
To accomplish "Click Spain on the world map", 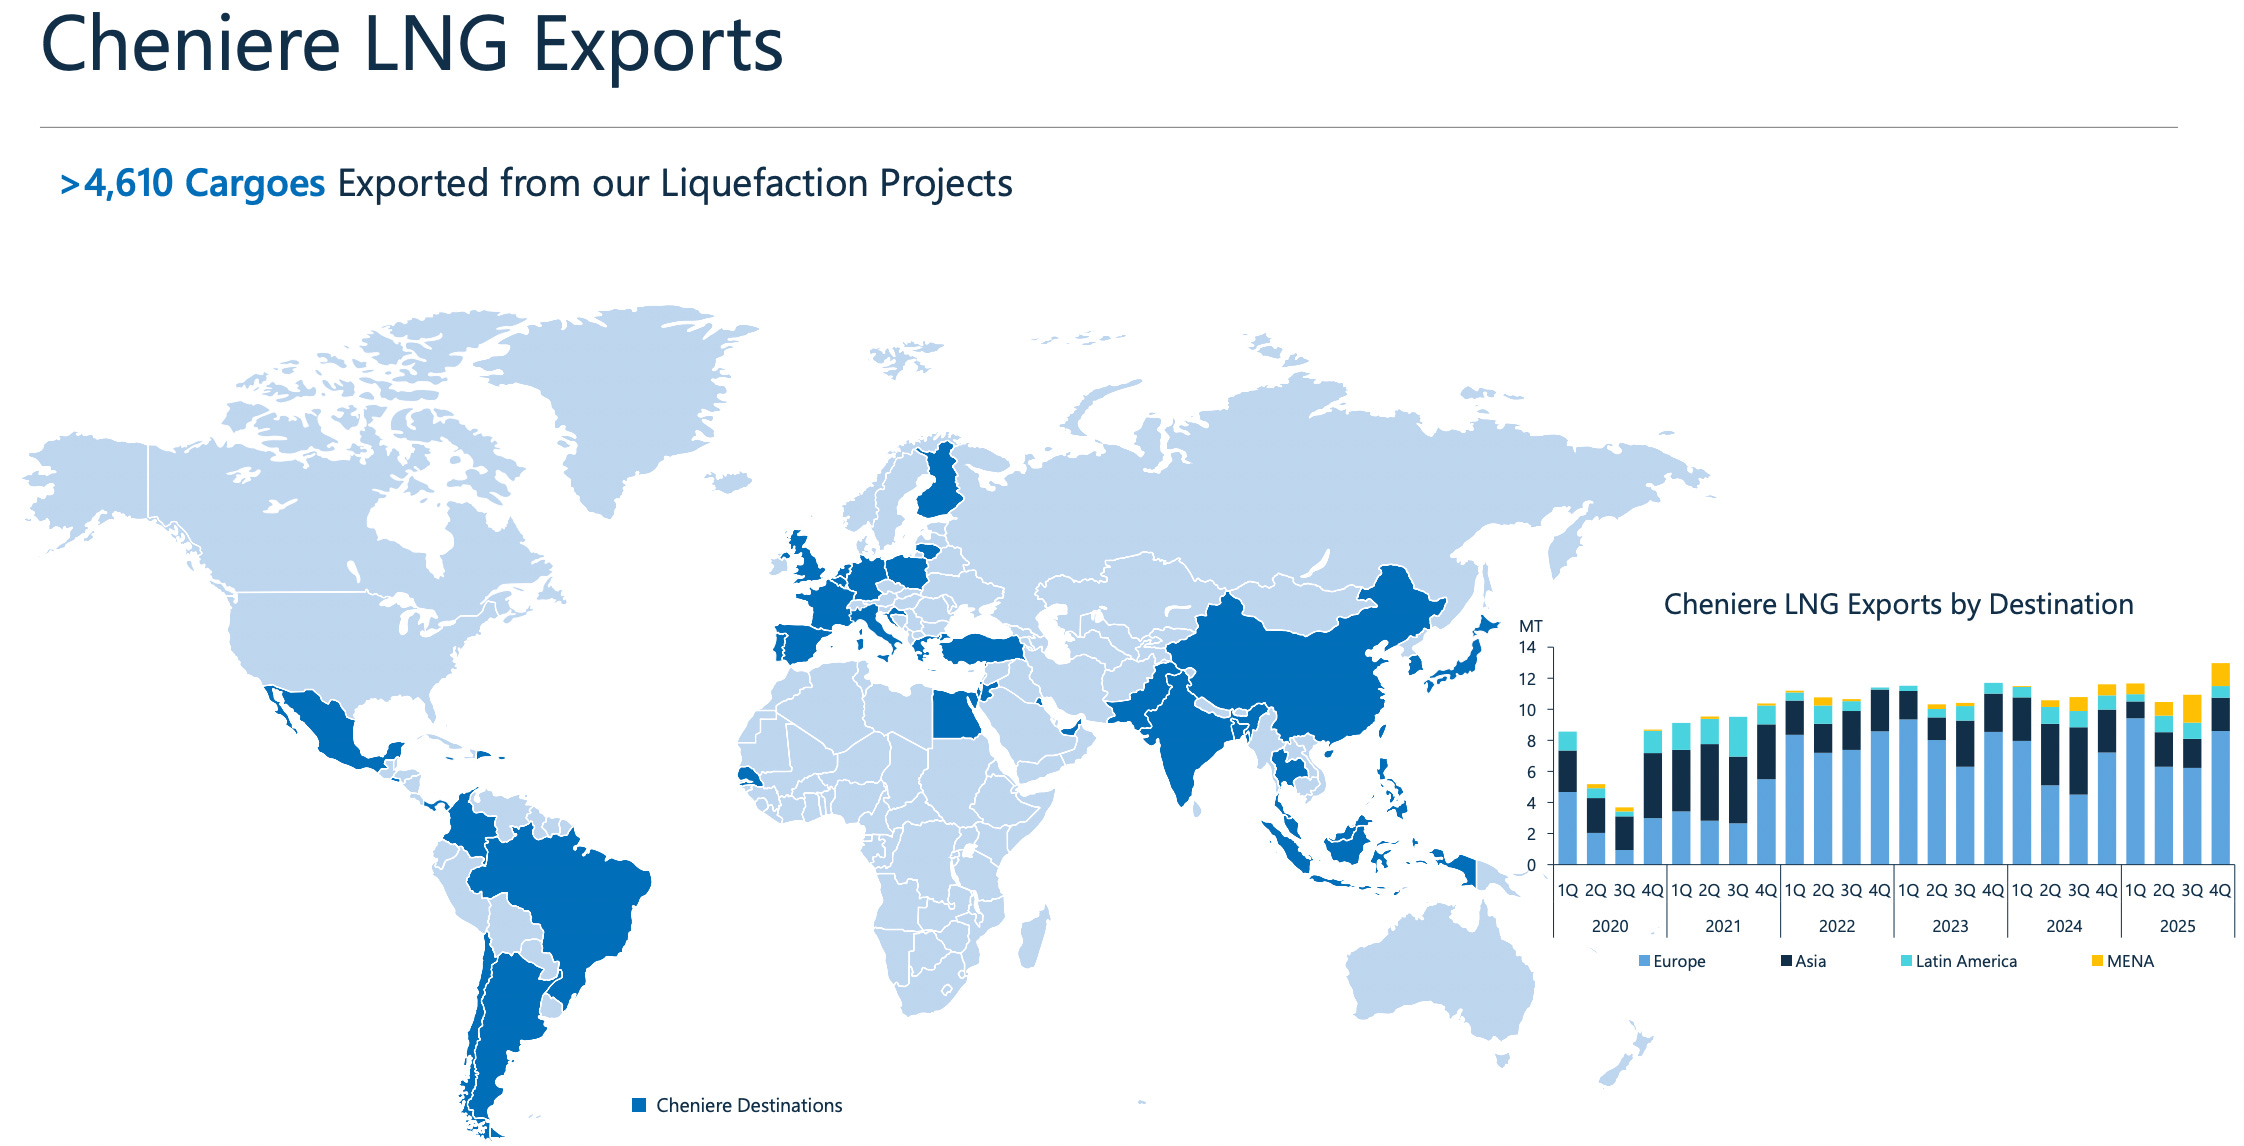I will tap(803, 644).
